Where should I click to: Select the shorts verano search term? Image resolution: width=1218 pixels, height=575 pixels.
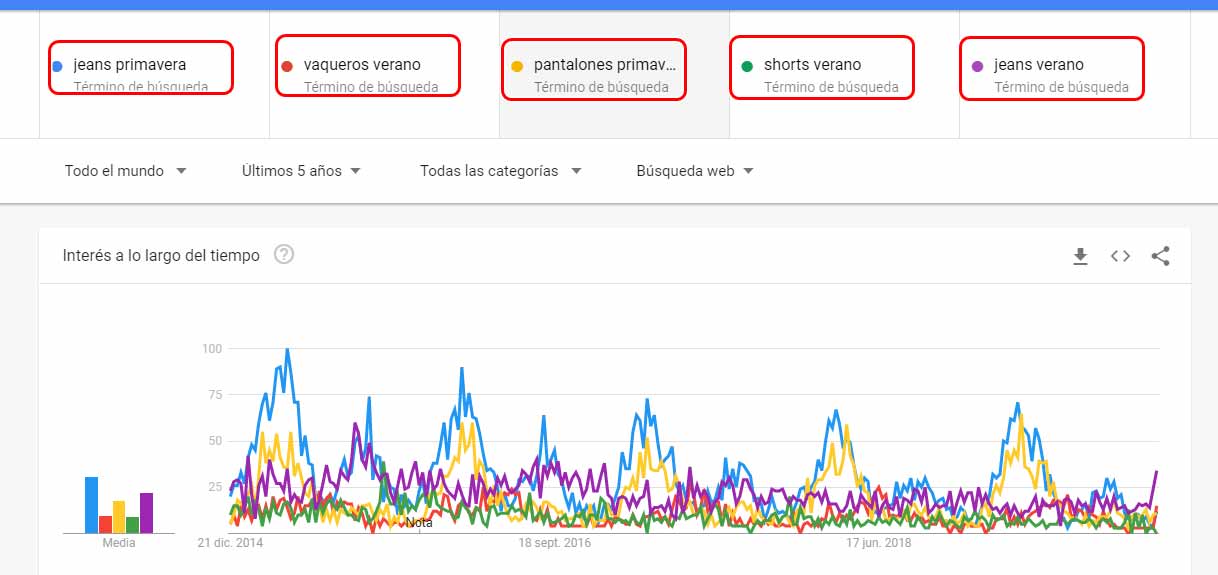pyautogui.click(x=812, y=65)
